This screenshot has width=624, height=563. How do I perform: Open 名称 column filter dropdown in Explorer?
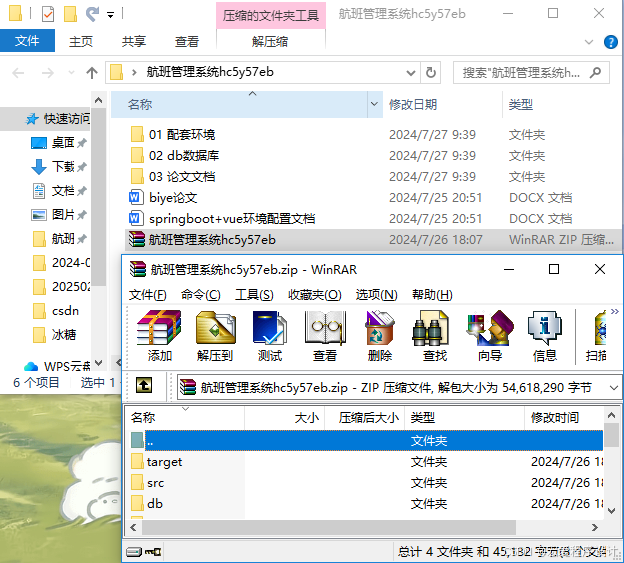[374, 104]
